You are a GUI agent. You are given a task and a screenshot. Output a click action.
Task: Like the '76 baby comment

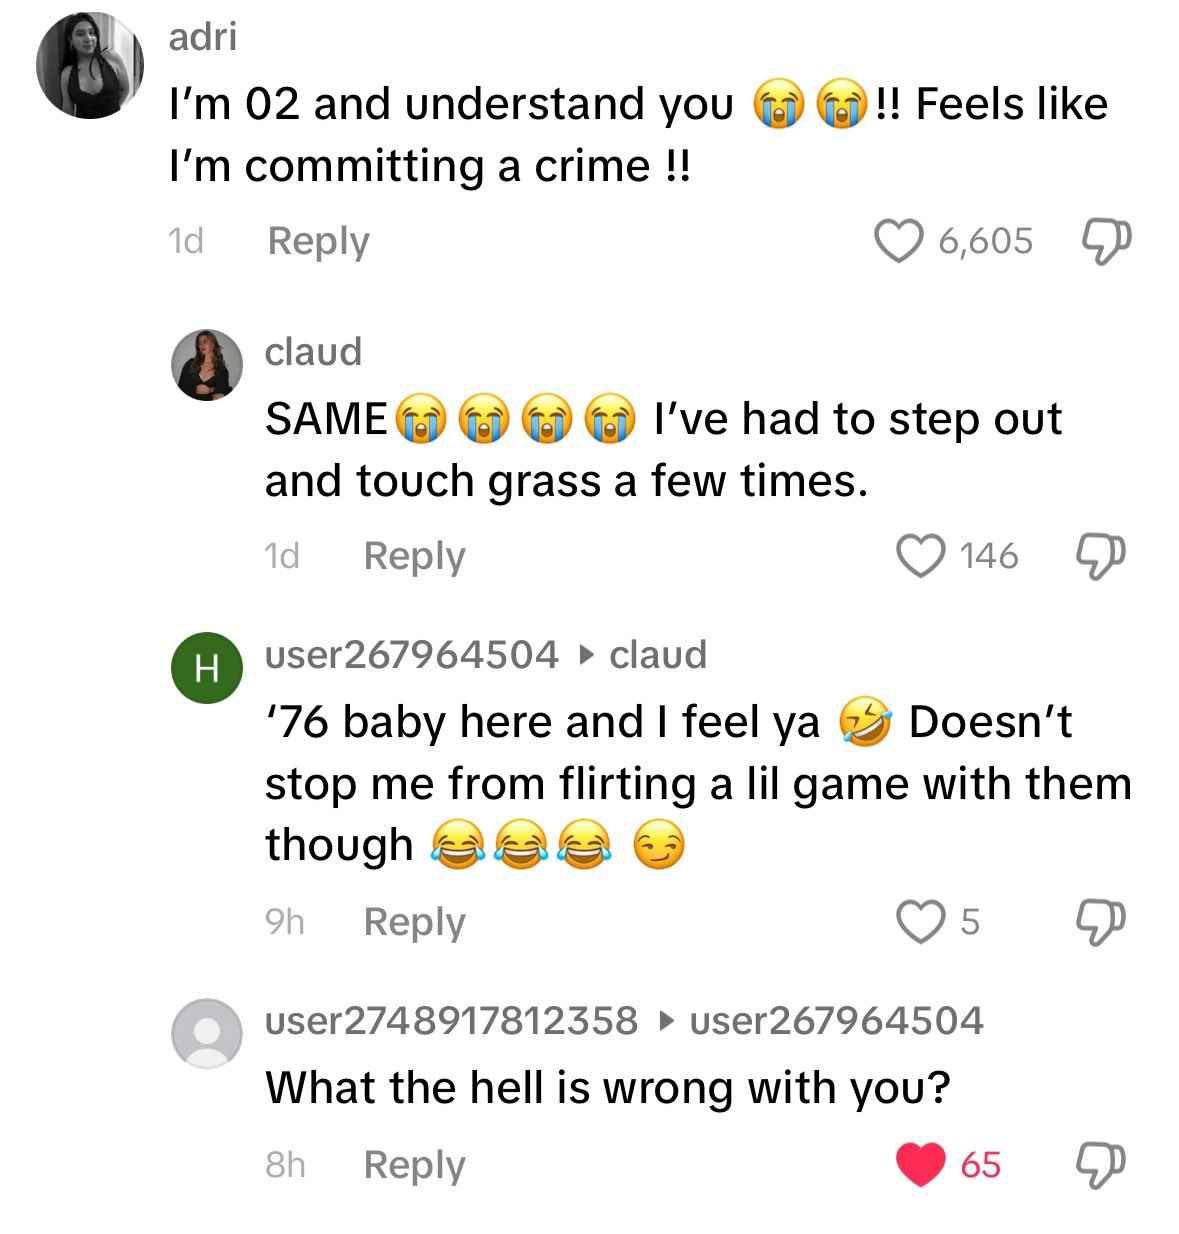point(920,920)
